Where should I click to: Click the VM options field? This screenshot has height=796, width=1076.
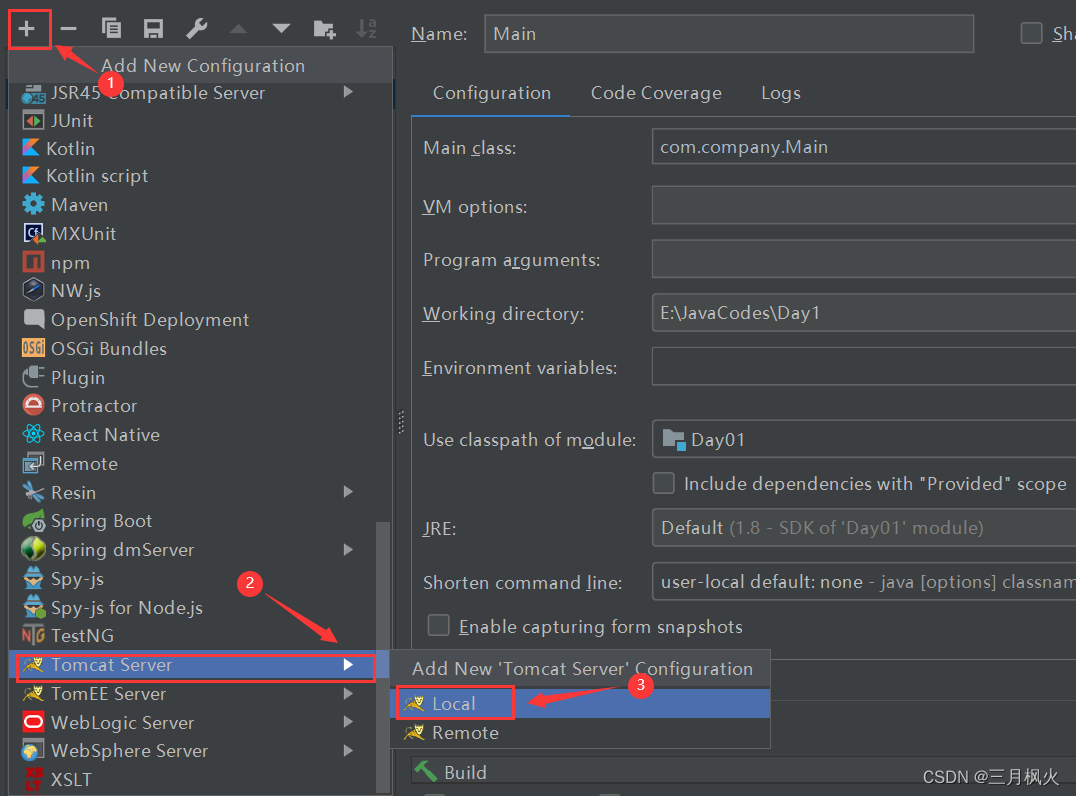pyautogui.click(x=864, y=205)
